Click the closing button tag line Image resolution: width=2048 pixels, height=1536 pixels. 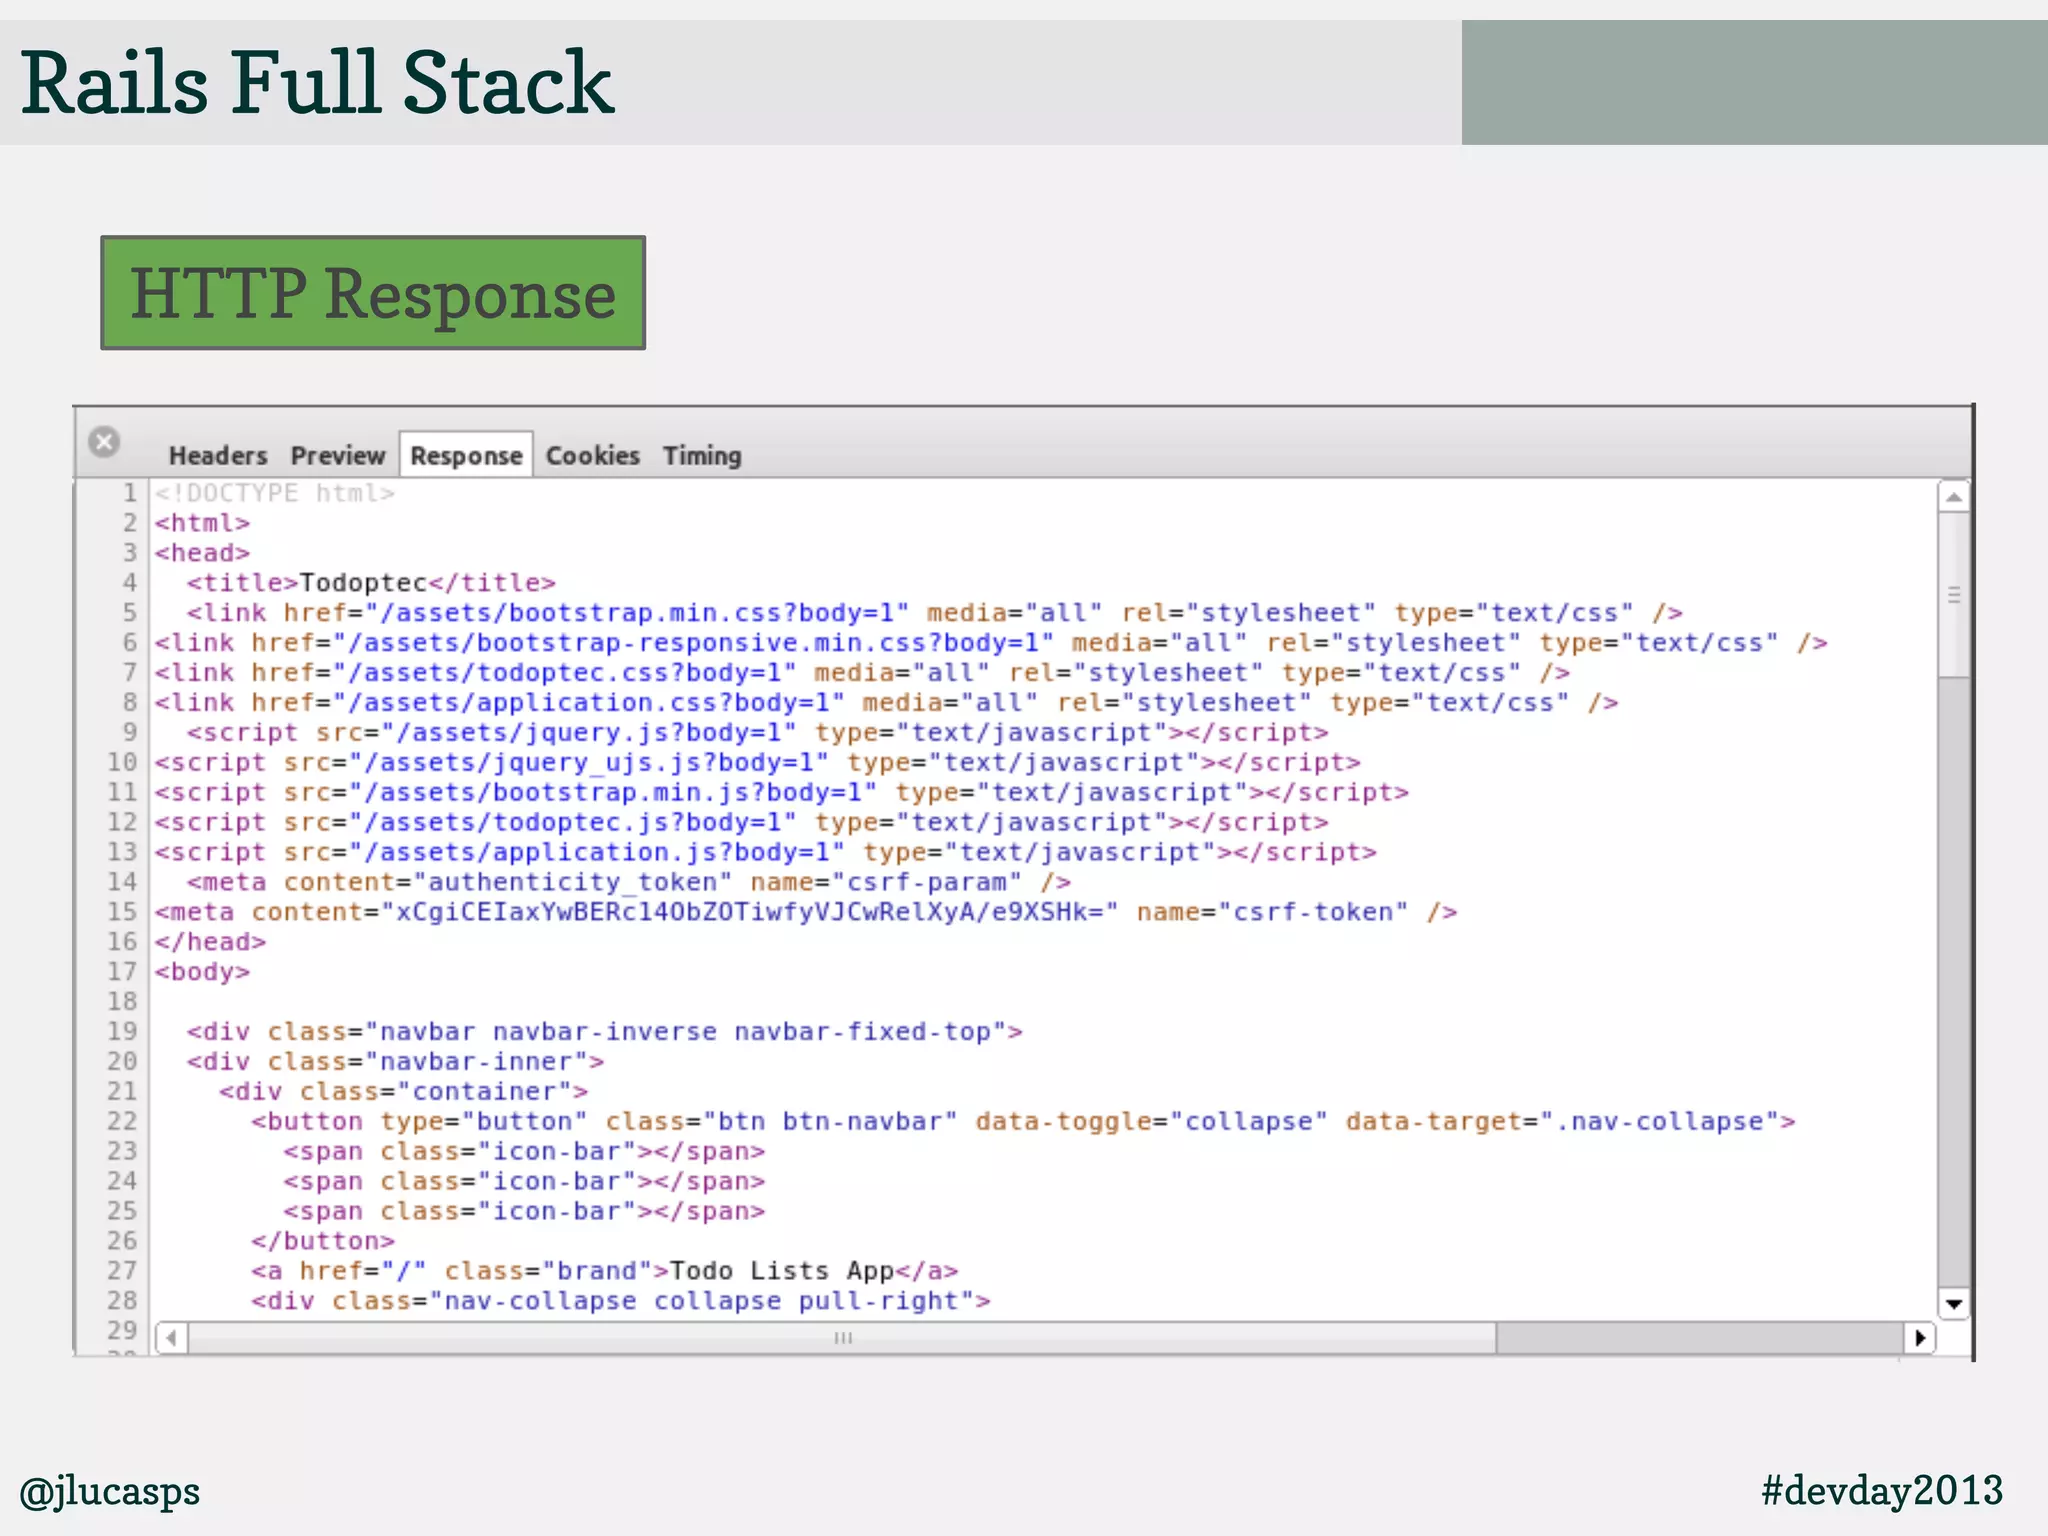[323, 1241]
